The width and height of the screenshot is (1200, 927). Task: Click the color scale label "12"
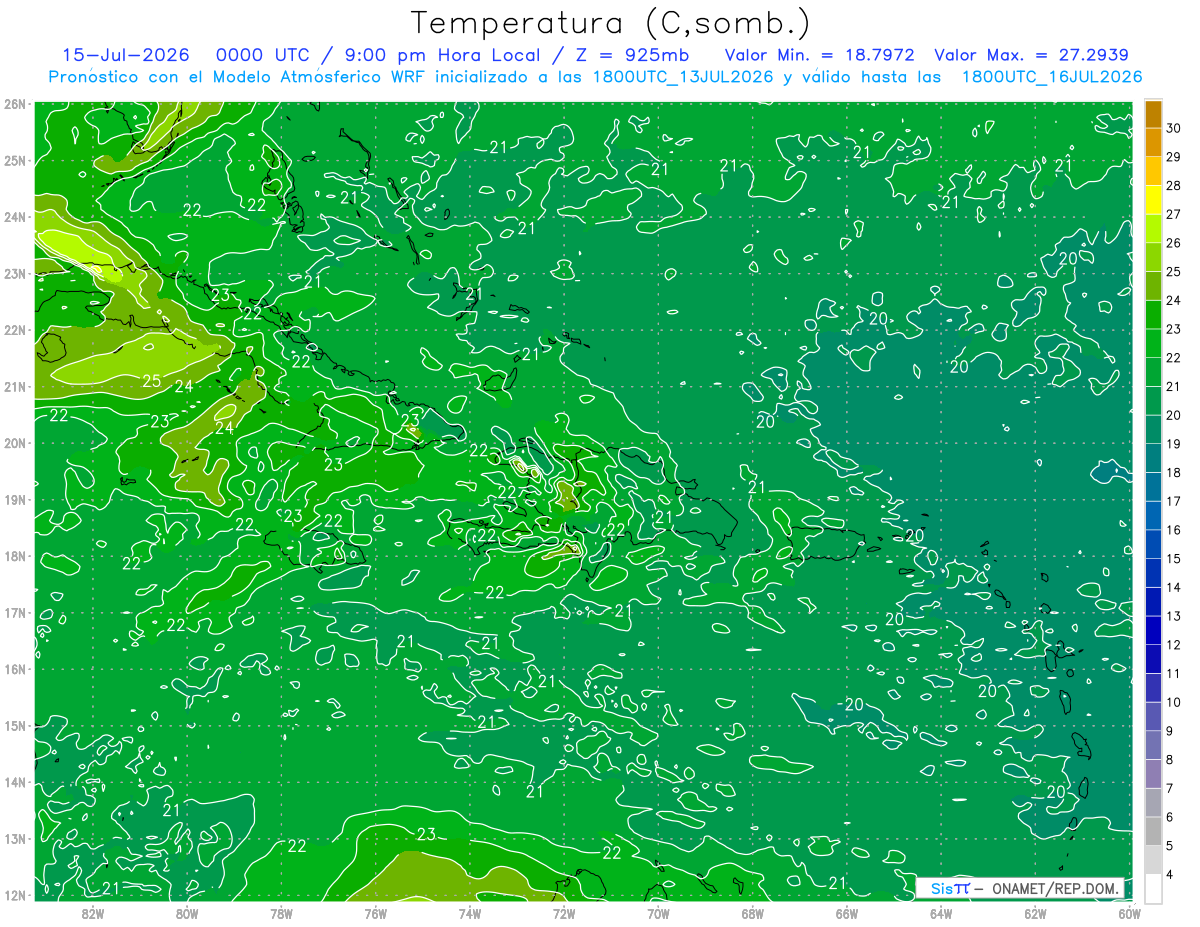click(1174, 645)
